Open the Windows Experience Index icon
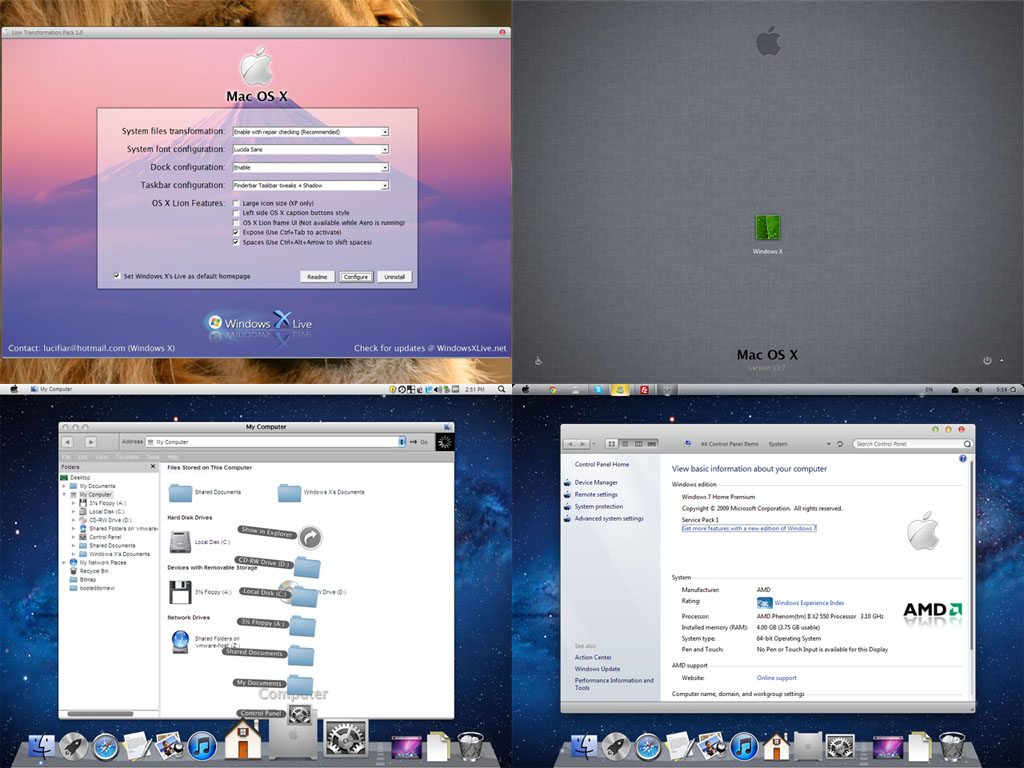This screenshot has height=768, width=1024. pyautogui.click(x=764, y=603)
